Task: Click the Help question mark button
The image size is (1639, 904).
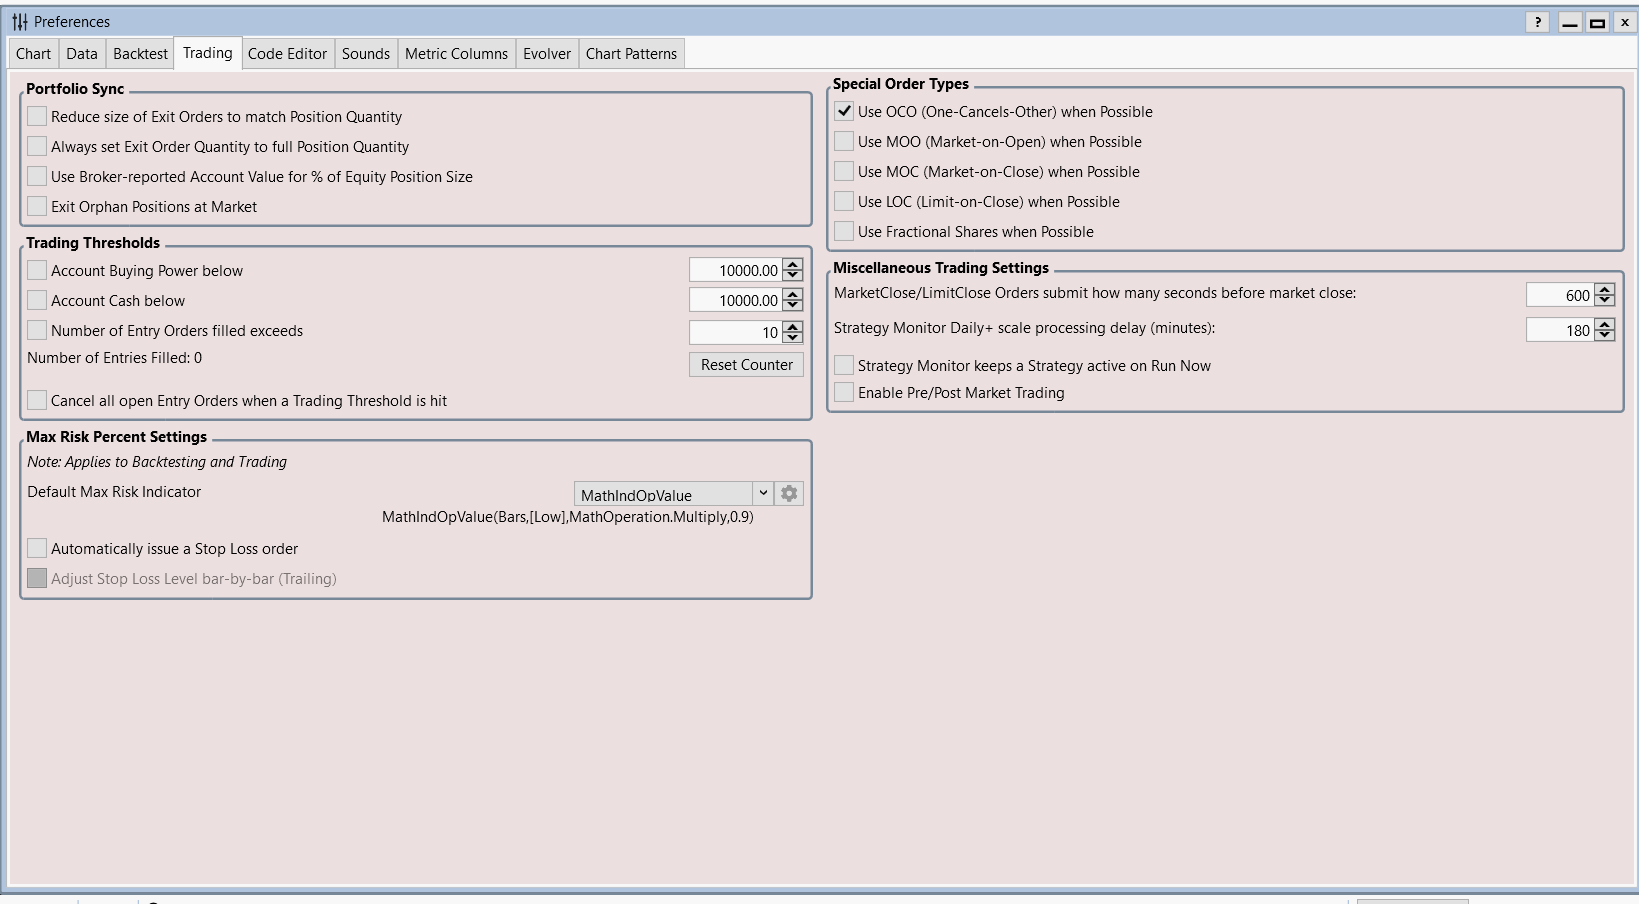Action: point(1538,22)
